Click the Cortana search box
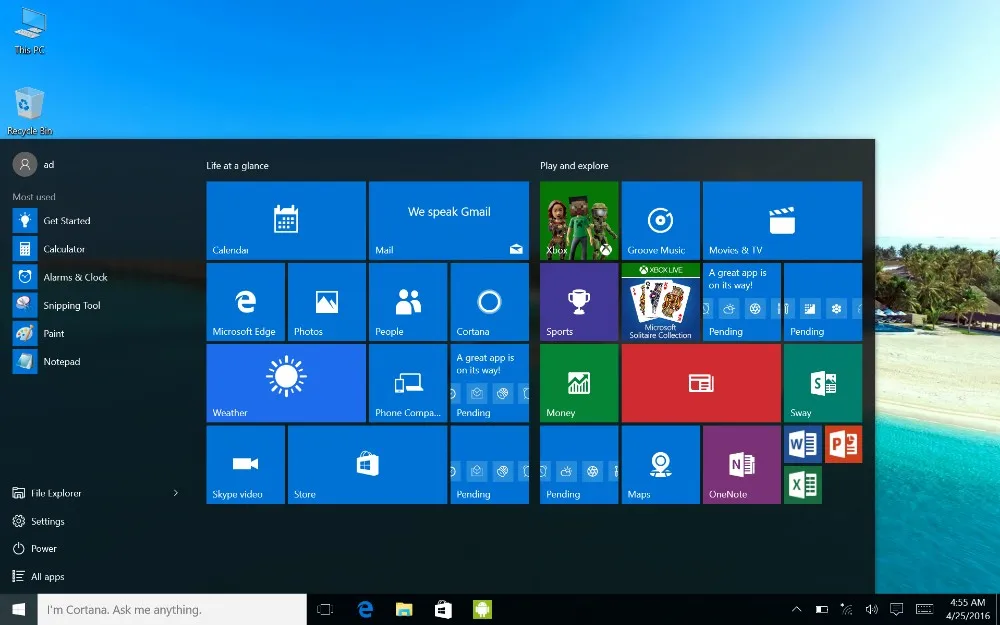 [x=172, y=610]
